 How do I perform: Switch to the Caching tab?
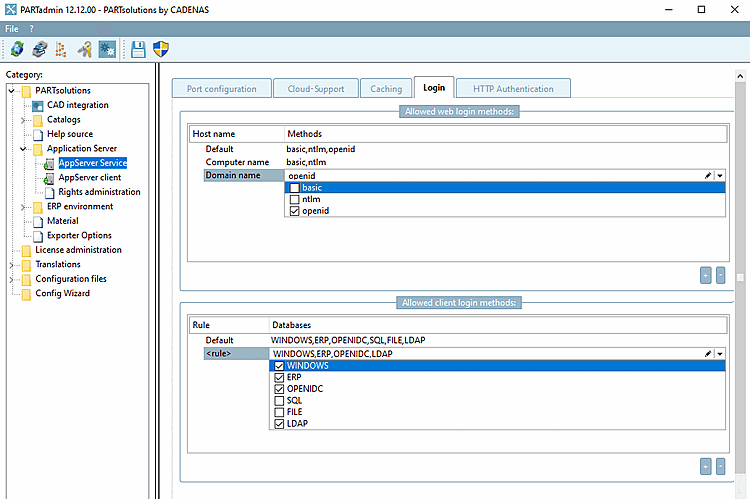(x=386, y=89)
